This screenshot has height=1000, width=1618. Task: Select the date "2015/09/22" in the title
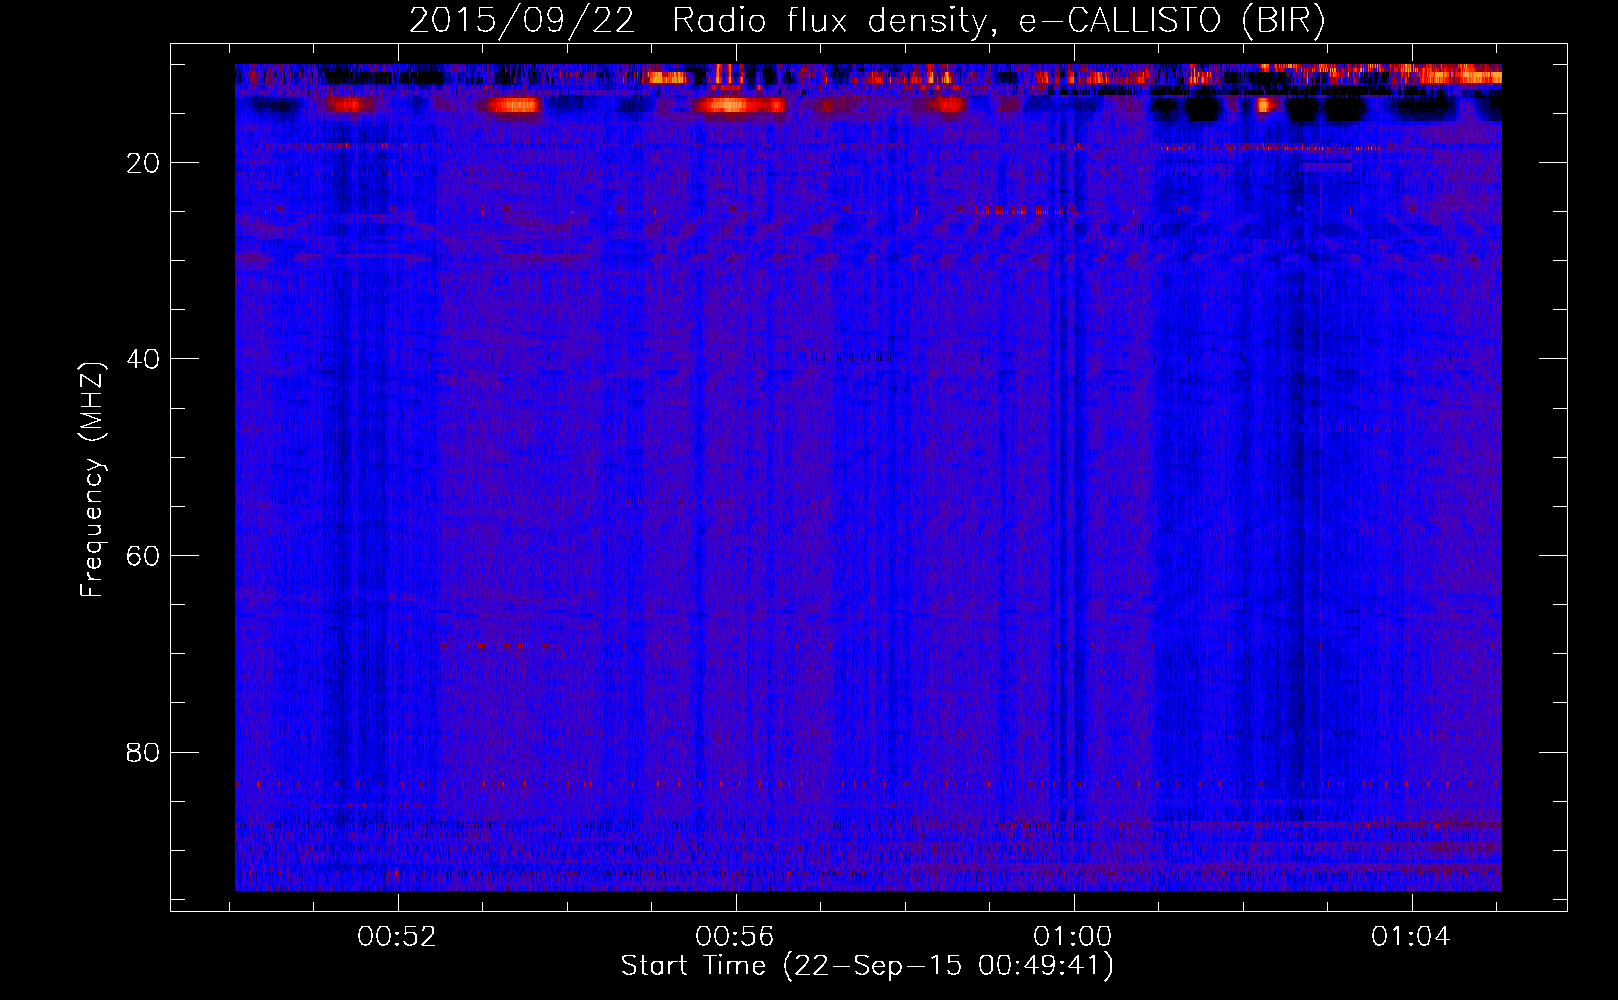(522, 21)
